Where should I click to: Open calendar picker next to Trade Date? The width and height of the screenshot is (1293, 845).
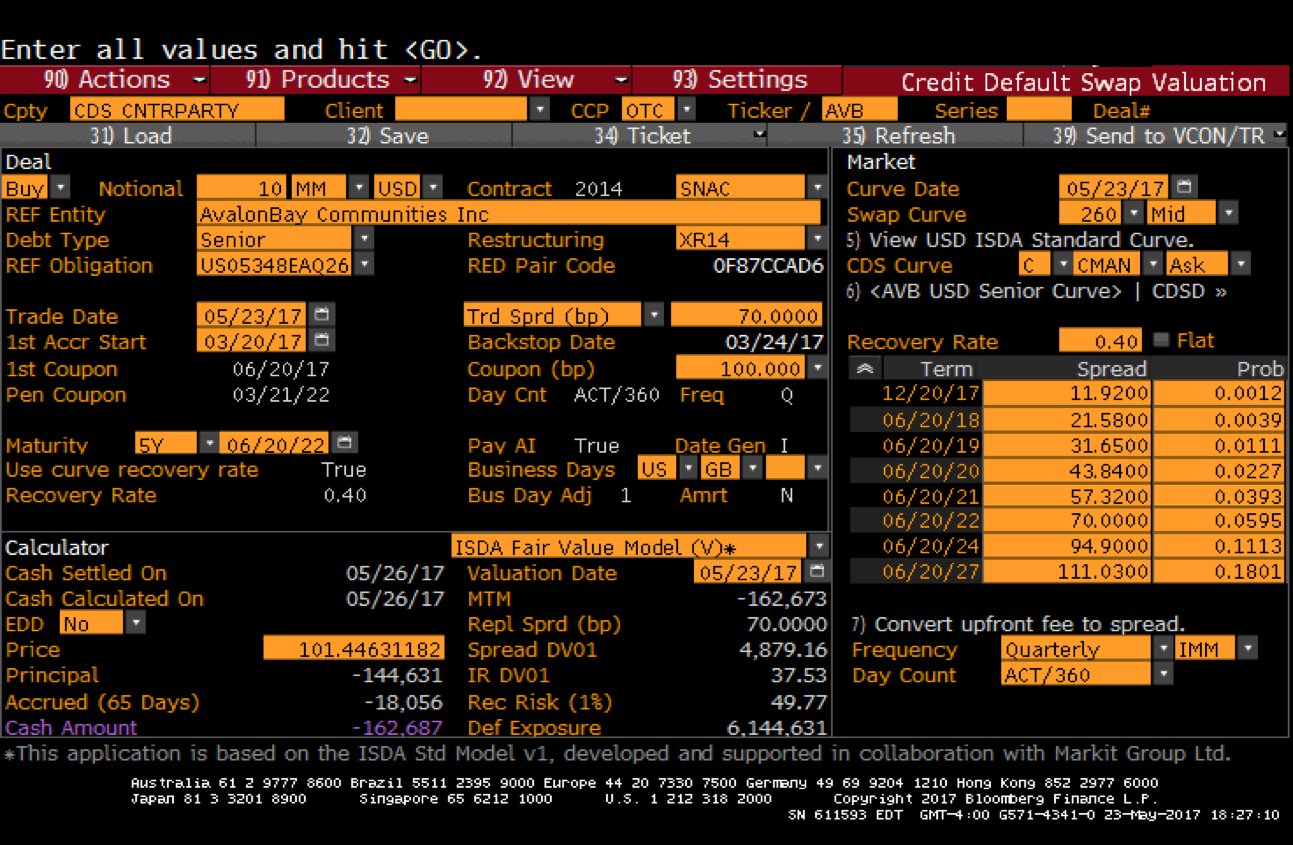[x=321, y=316]
